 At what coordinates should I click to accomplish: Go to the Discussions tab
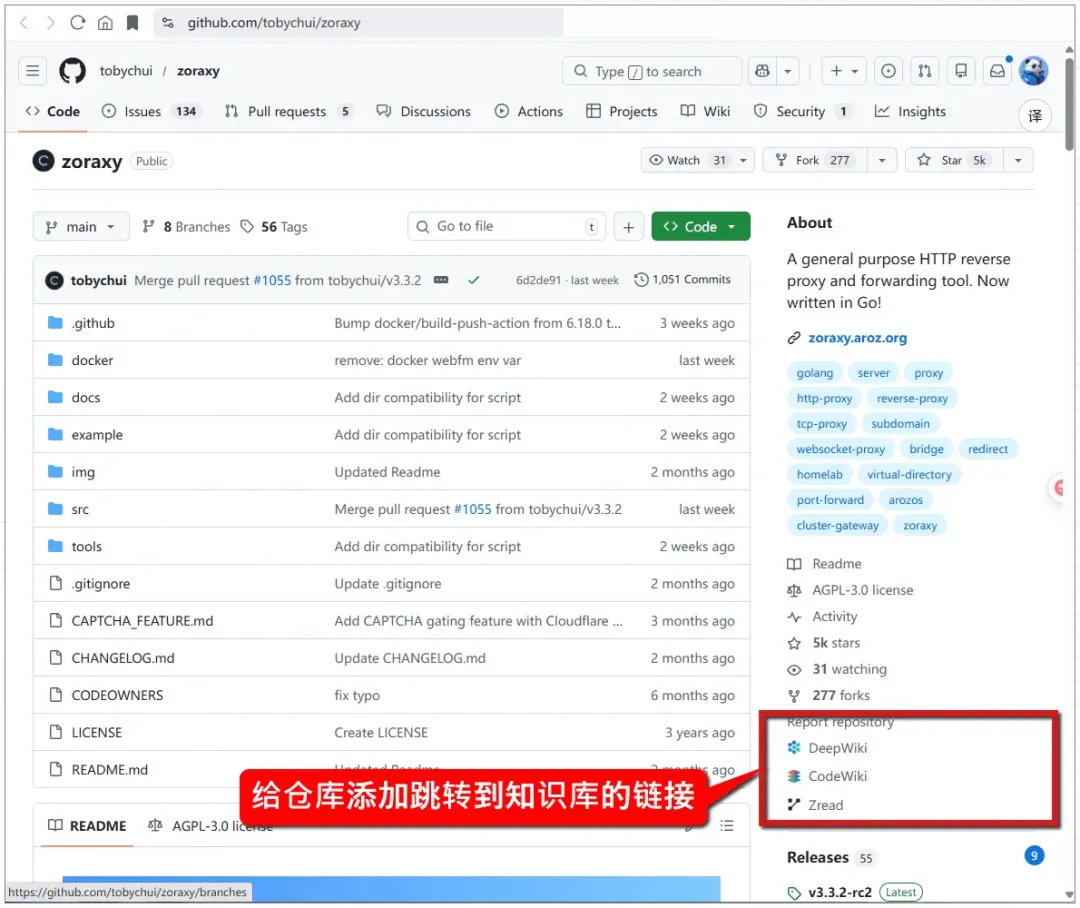(424, 112)
